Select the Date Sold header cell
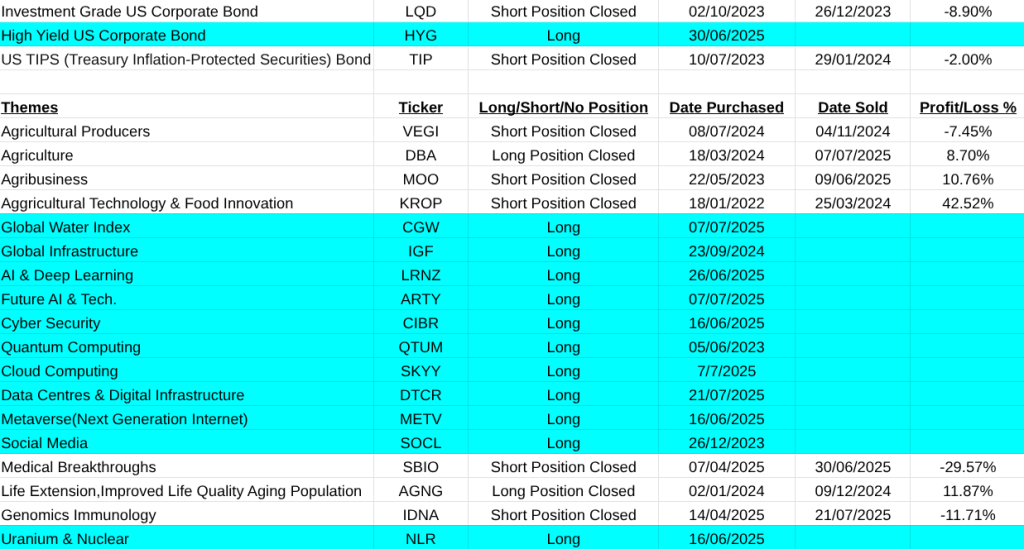Screen dimensions: 1024x549 click(852, 107)
